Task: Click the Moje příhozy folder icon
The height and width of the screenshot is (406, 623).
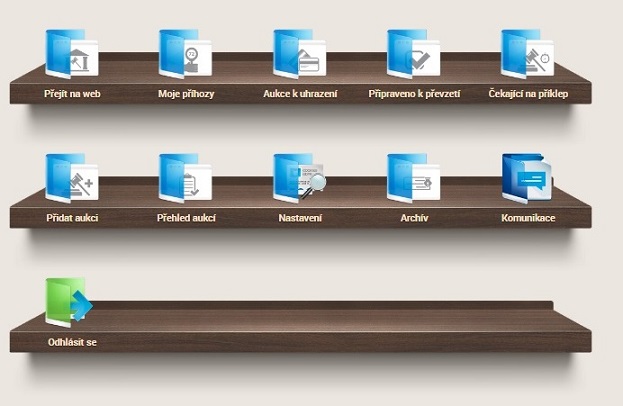Action: 184,53
